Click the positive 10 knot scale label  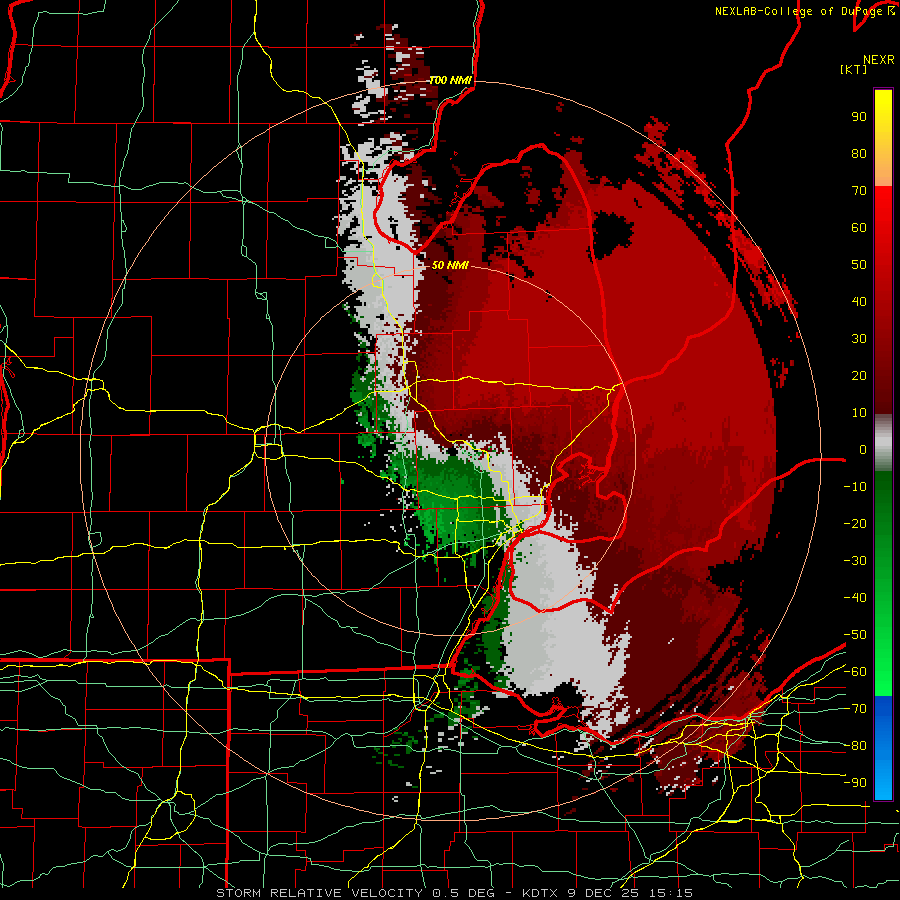[x=859, y=413]
